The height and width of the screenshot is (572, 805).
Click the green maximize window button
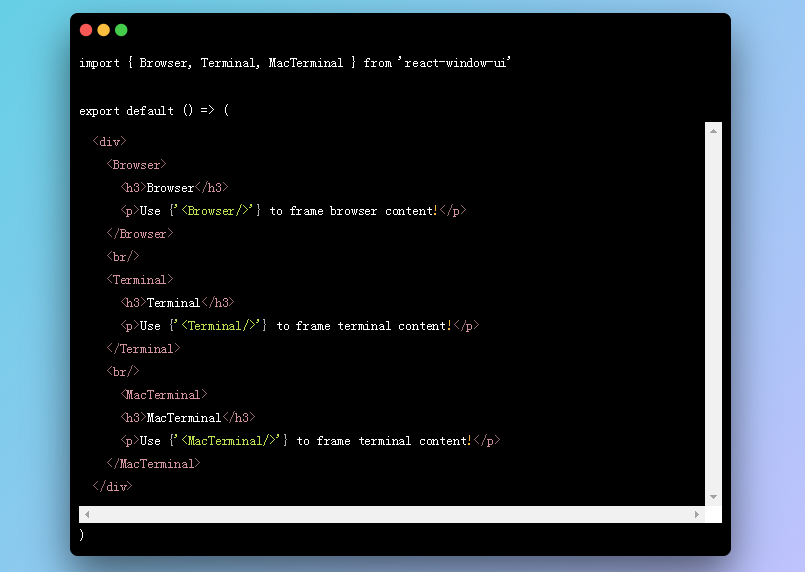click(121, 30)
